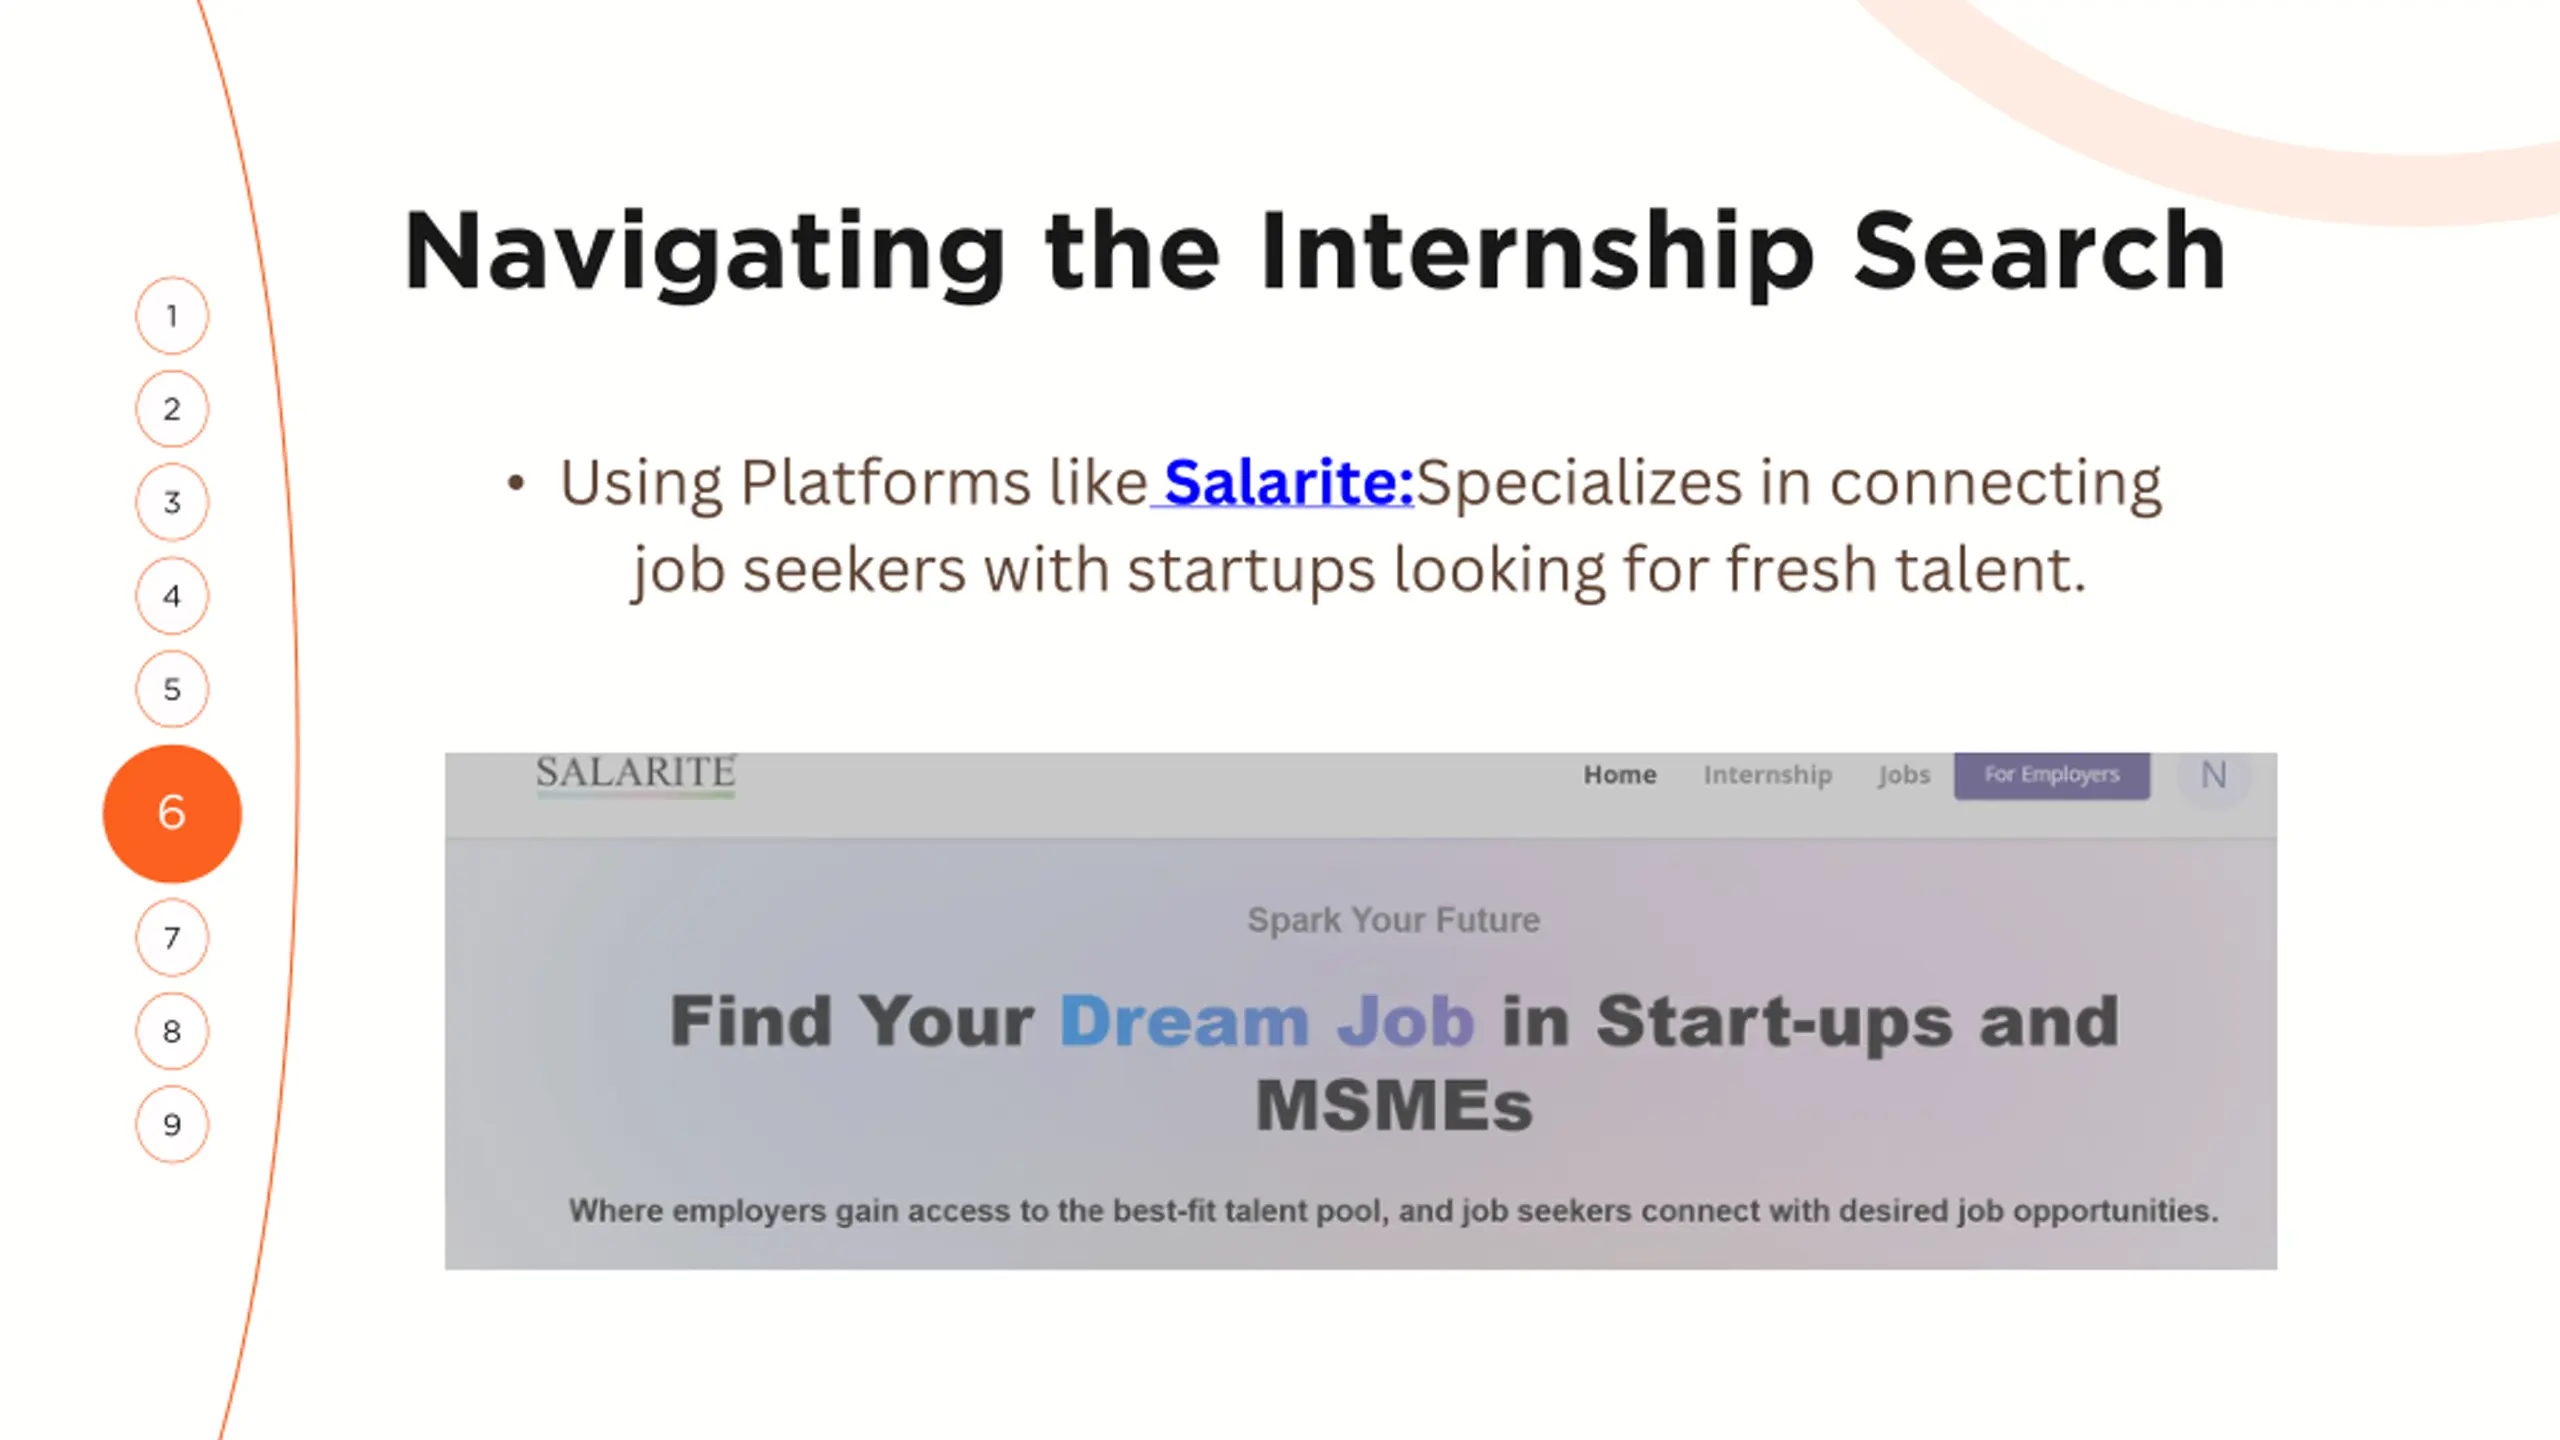Open slide 9 navigation circle
This screenshot has height=1440, width=2560.
[x=172, y=1124]
